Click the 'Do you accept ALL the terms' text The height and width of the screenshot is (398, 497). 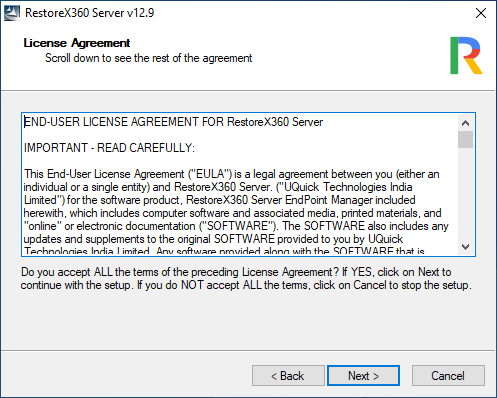[x=246, y=278]
